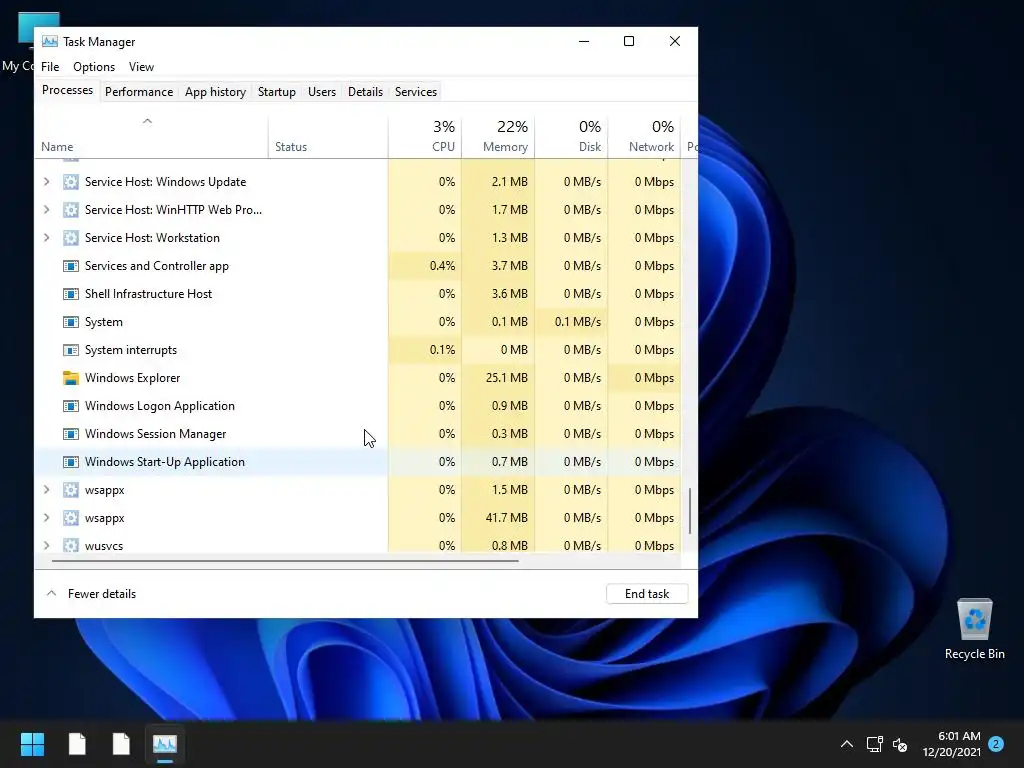Expand the wsappx 1.5 MB group
This screenshot has width=1024, height=768.
pos(46,490)
